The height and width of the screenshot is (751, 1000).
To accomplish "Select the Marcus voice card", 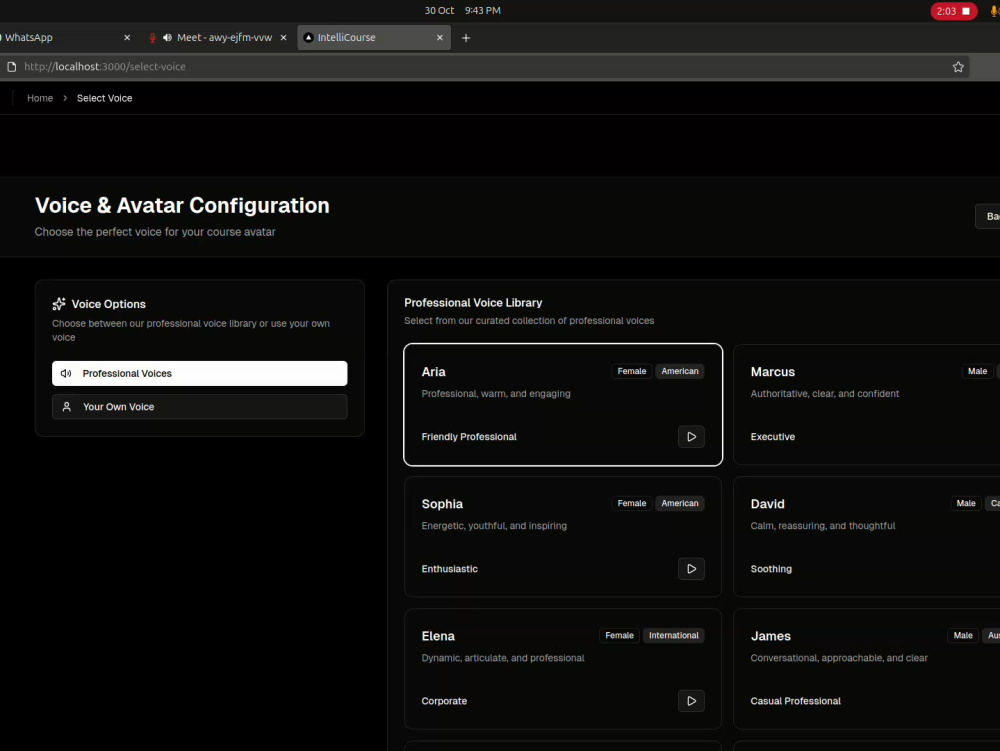I will 867,405.
